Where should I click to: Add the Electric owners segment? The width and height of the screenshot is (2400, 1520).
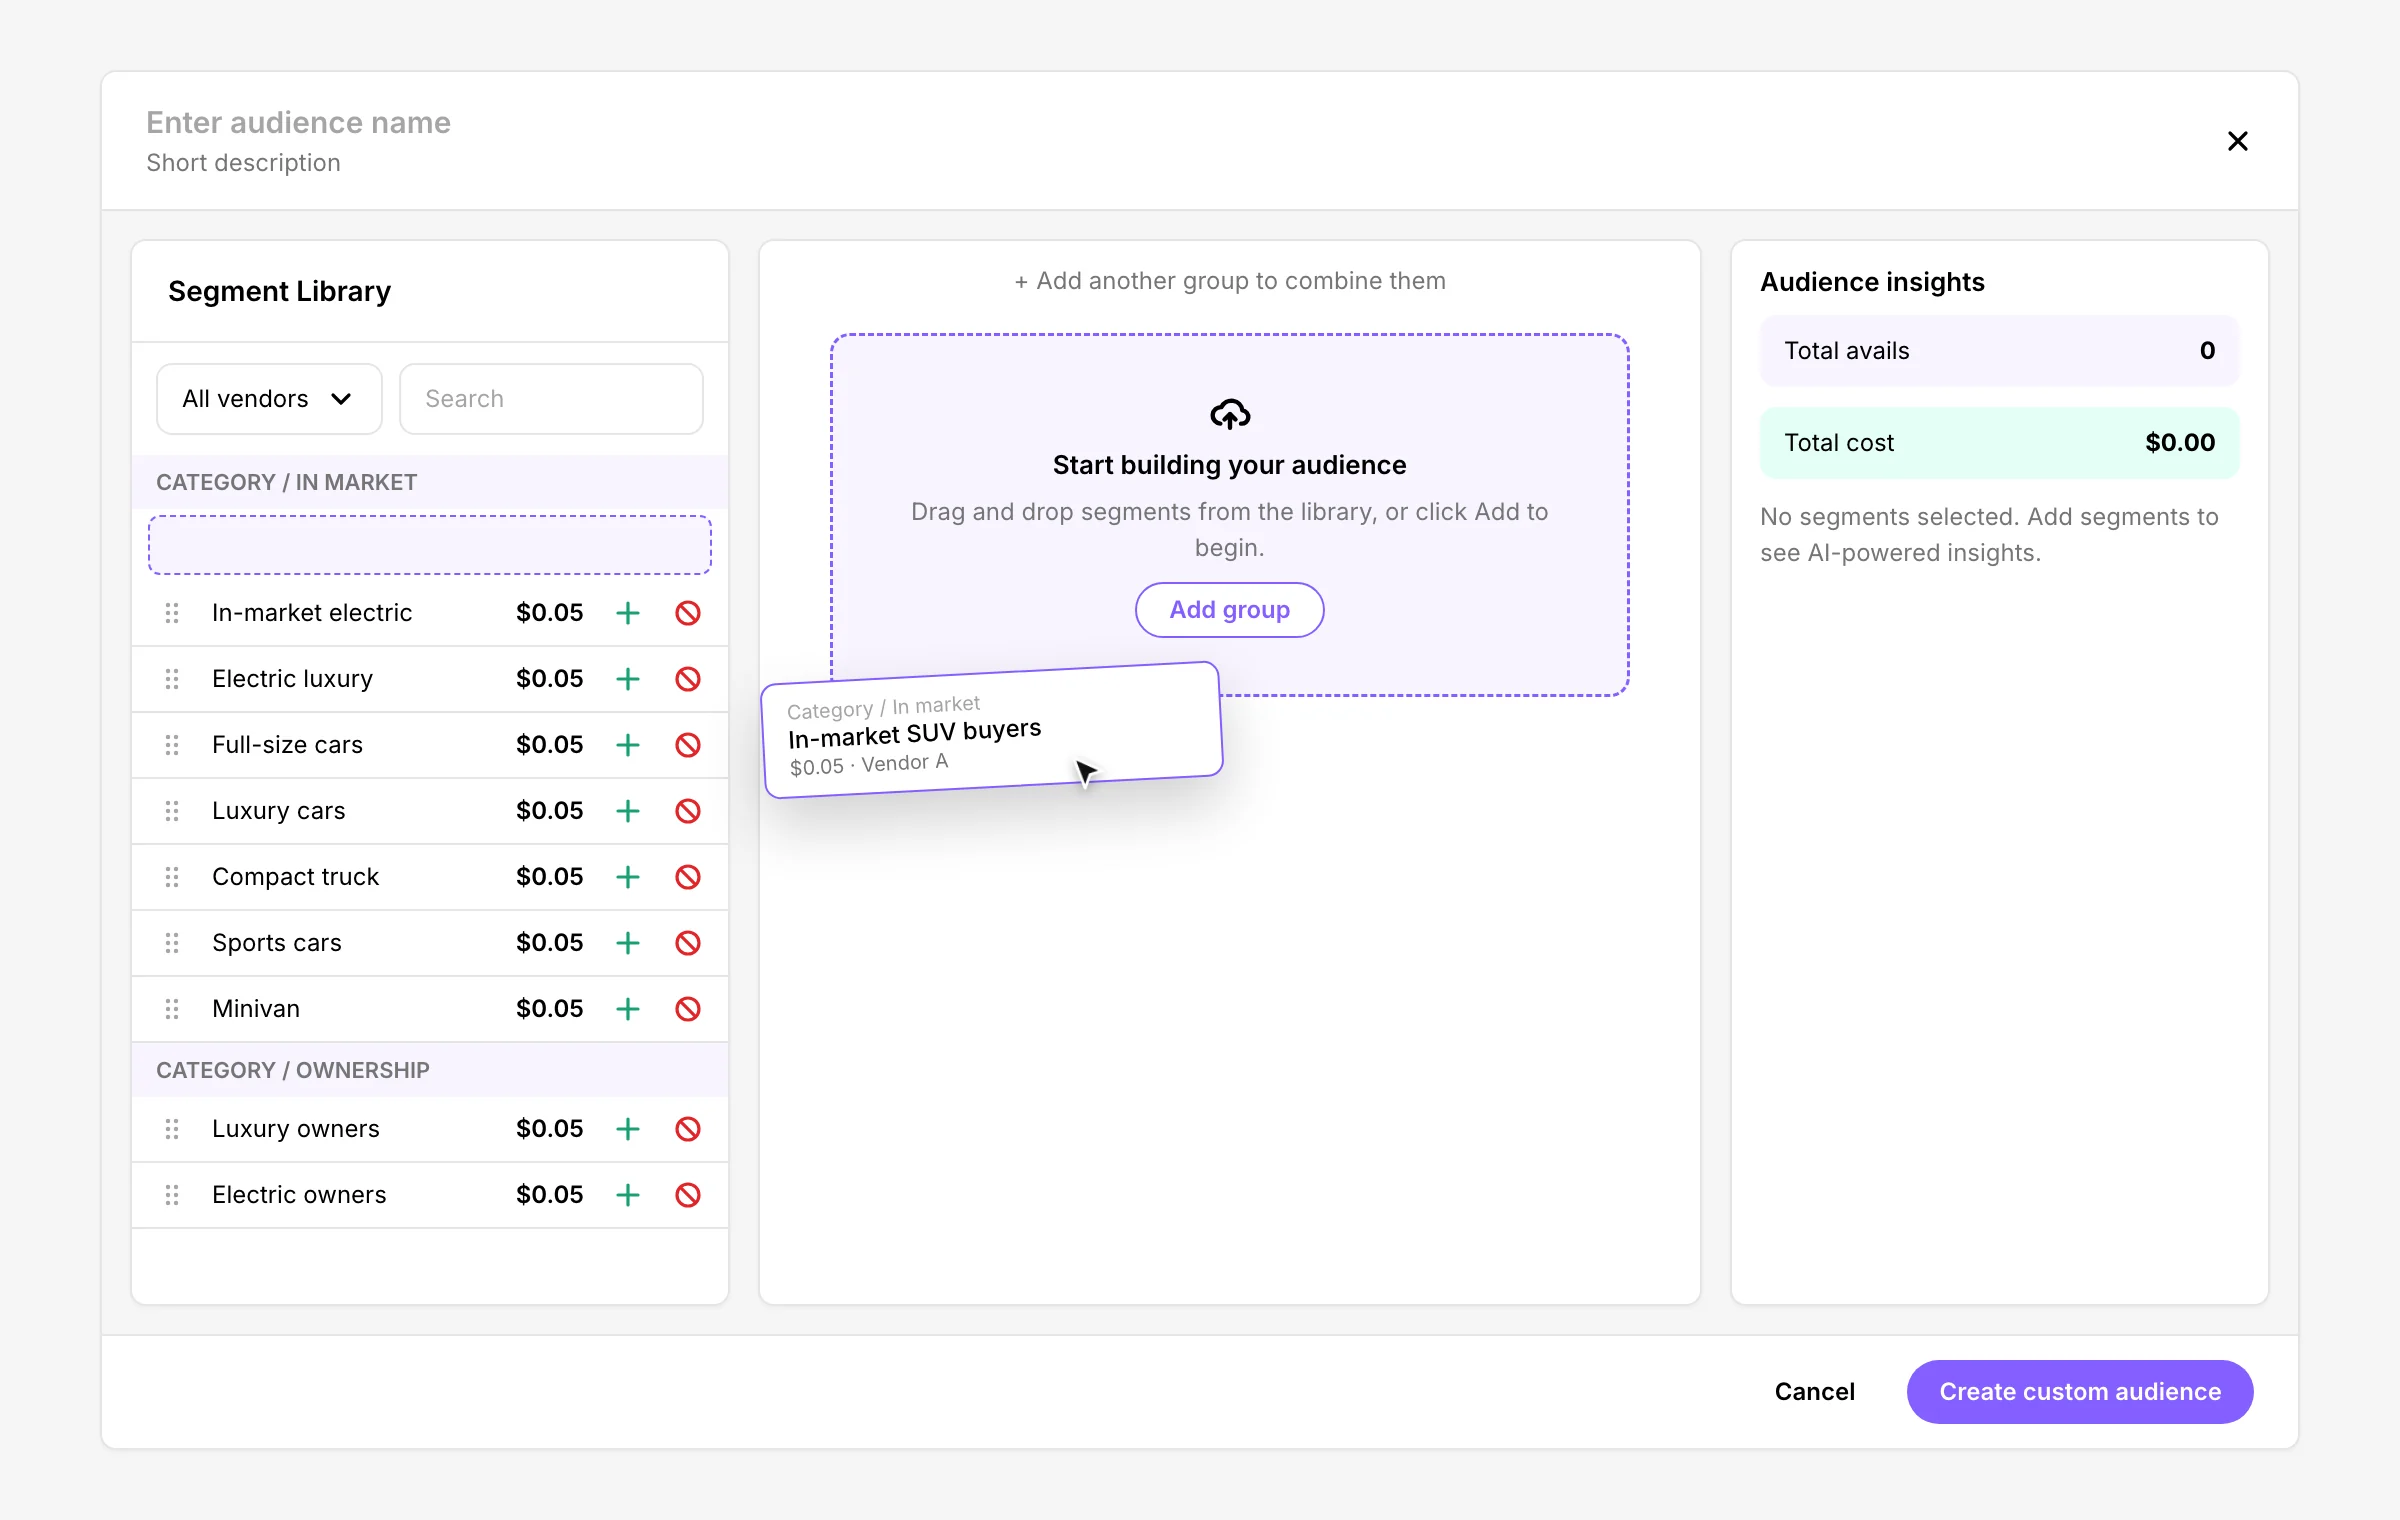[628, 1195]
